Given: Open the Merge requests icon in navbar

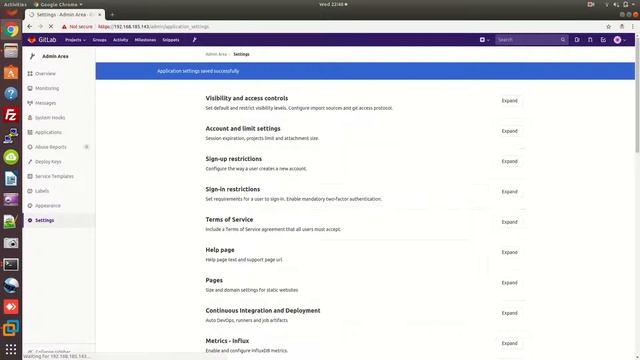Looking at the screenshot, I should 590,40.
